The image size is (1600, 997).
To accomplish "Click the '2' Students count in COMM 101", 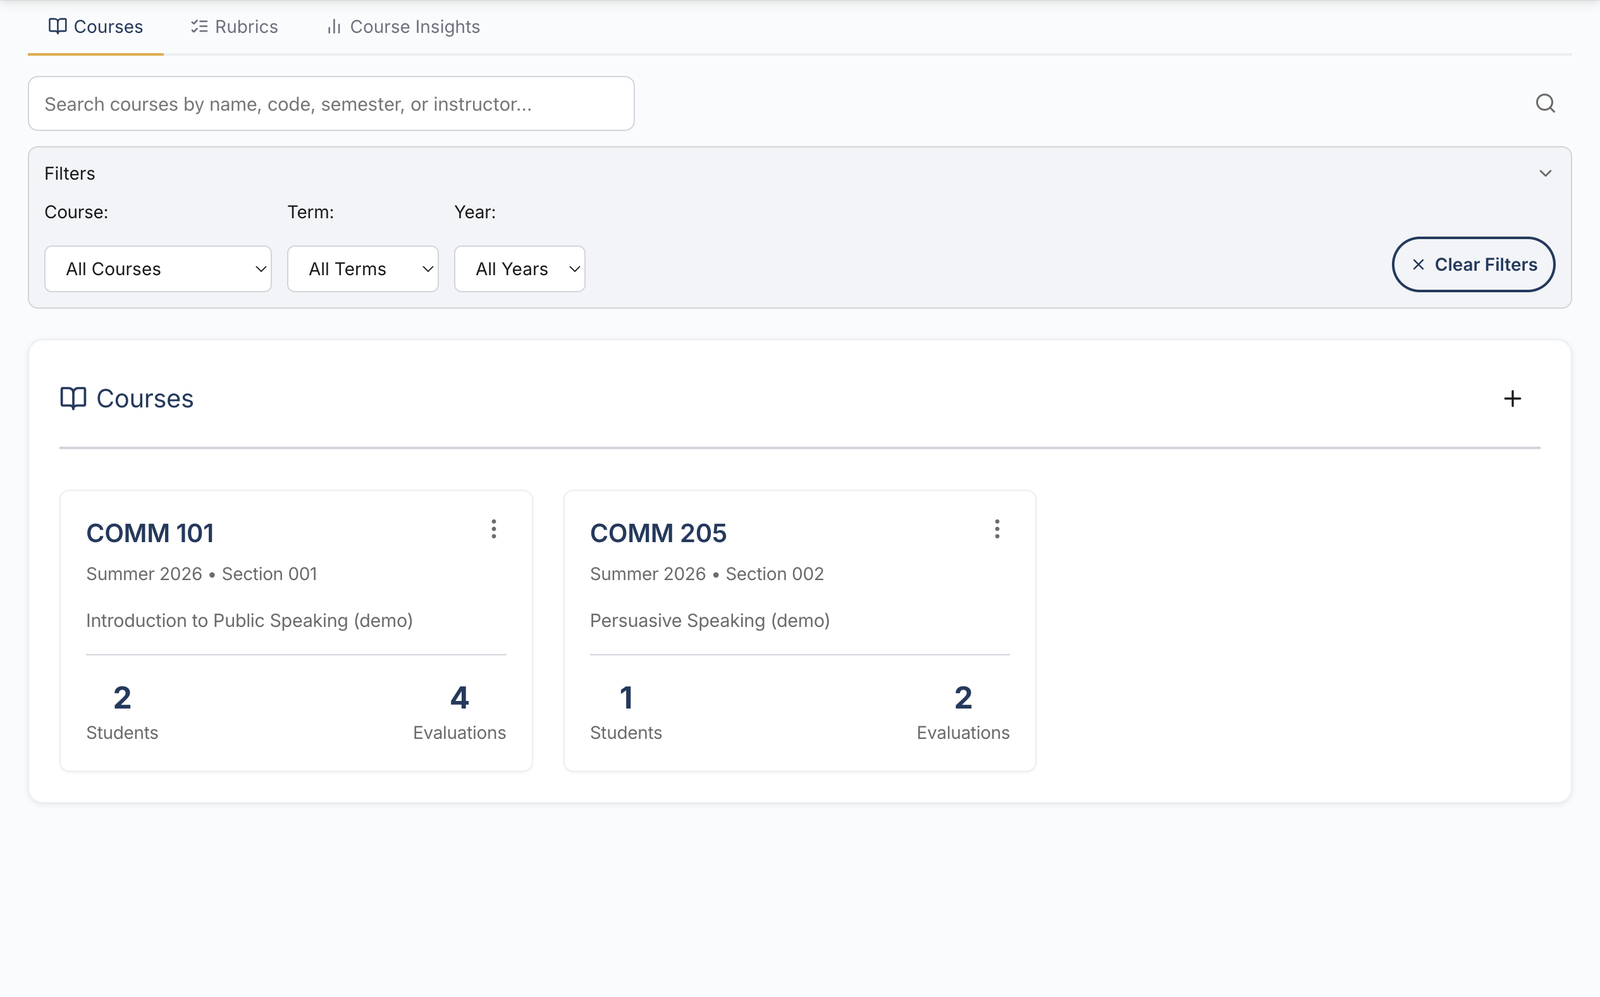I will pyautogui.click(x=122, y=697).
